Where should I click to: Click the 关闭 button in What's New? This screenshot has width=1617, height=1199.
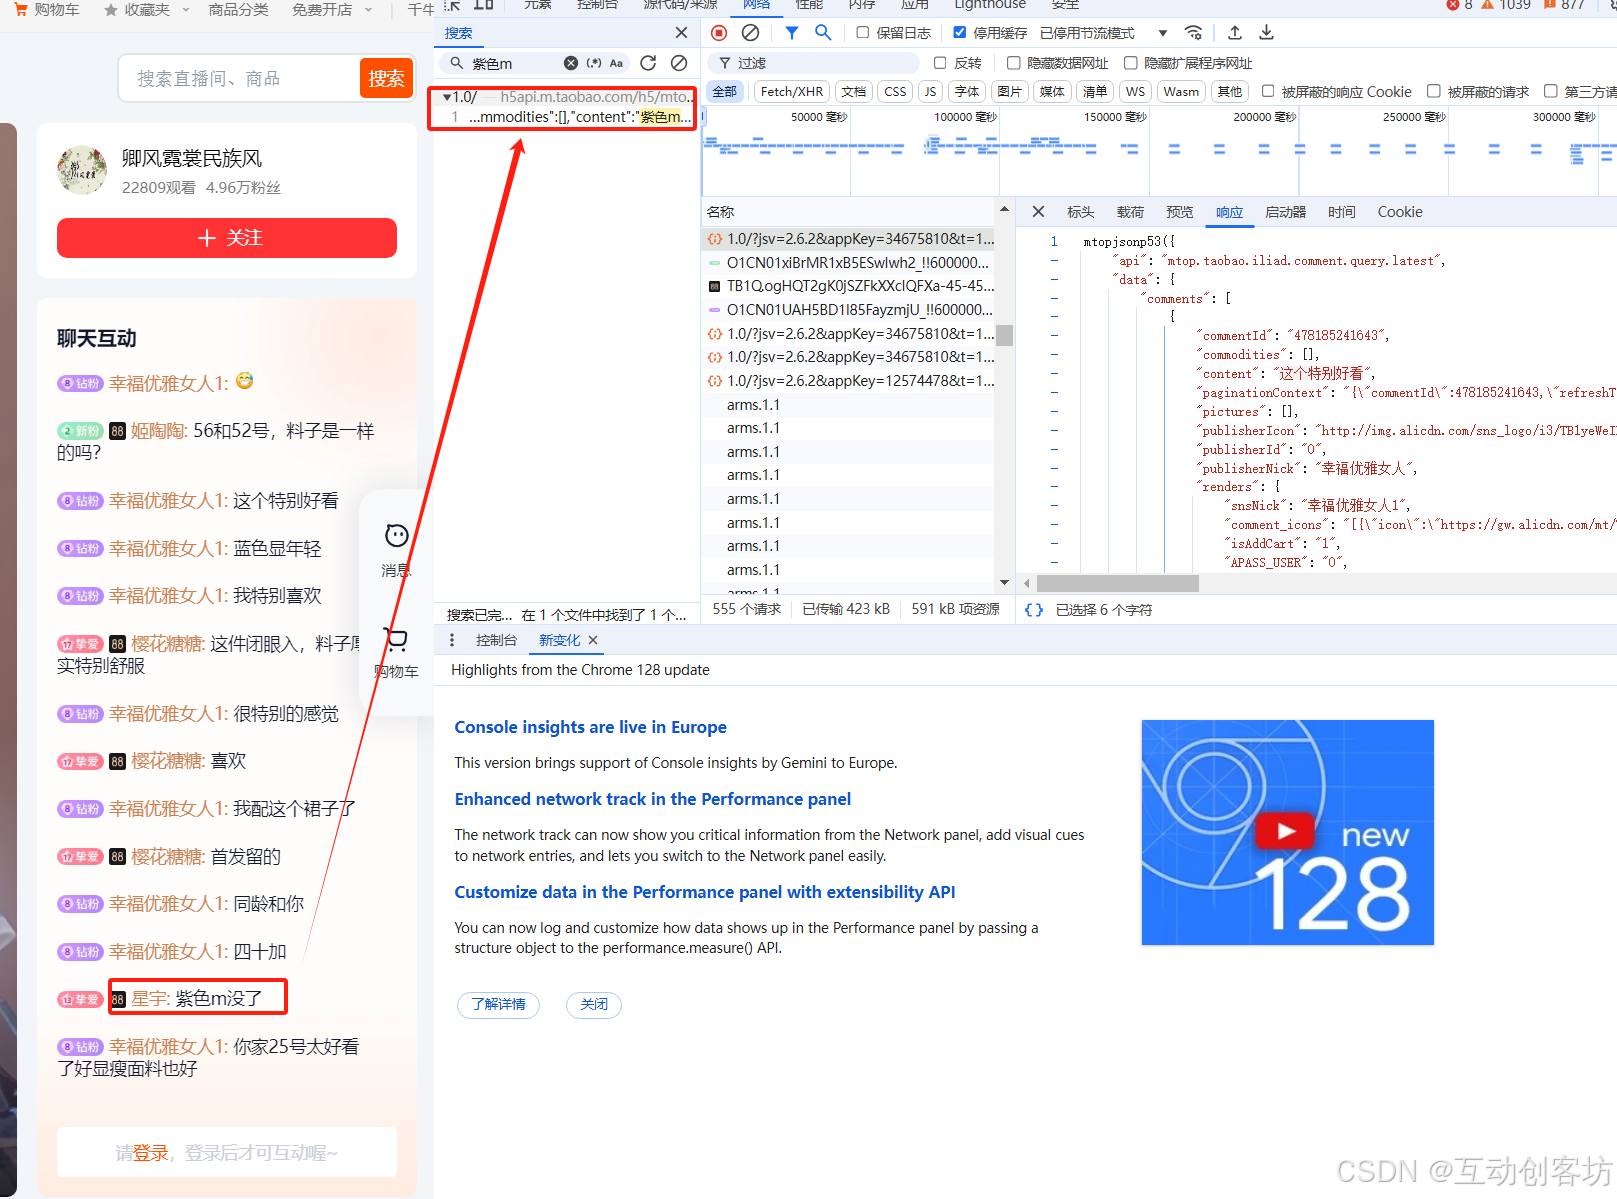(x=594, y=1004)
